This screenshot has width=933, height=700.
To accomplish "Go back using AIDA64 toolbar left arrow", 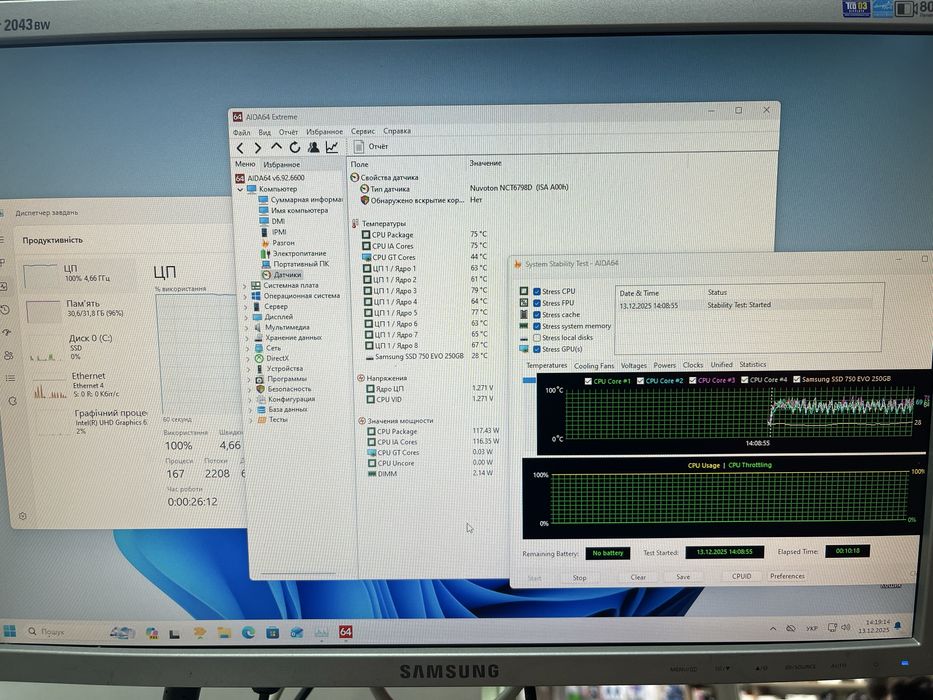I will 240,148.
